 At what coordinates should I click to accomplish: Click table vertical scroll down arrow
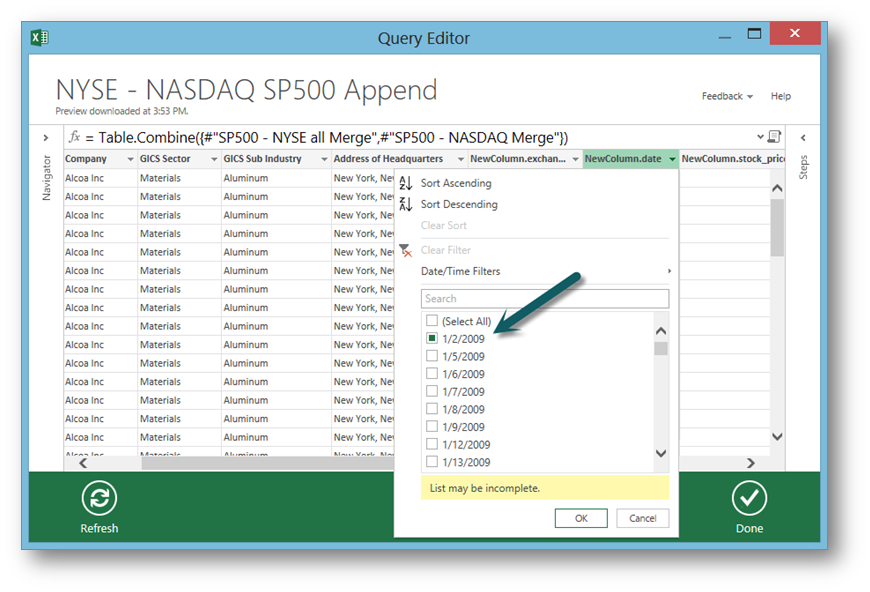click(777, 437)
